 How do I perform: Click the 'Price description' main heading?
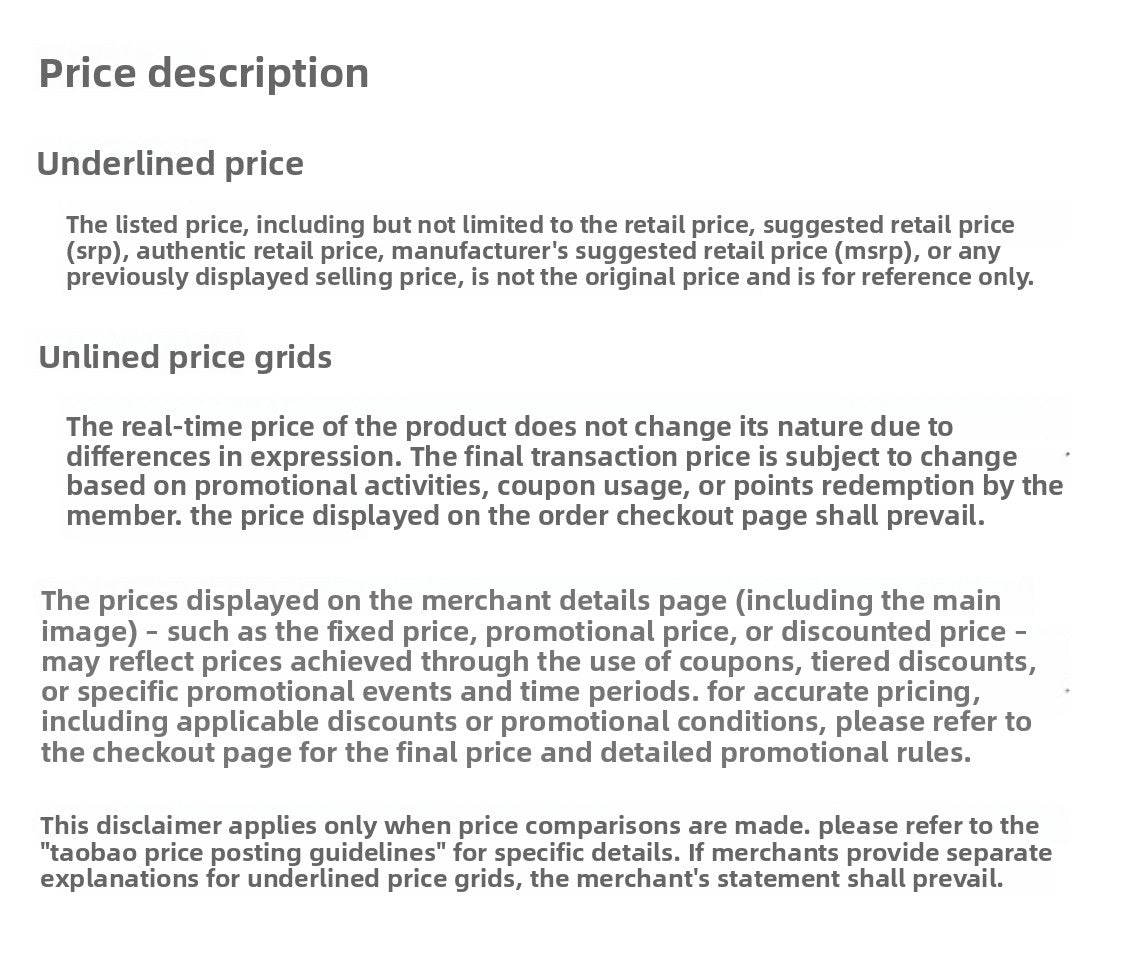pos(204,74)
